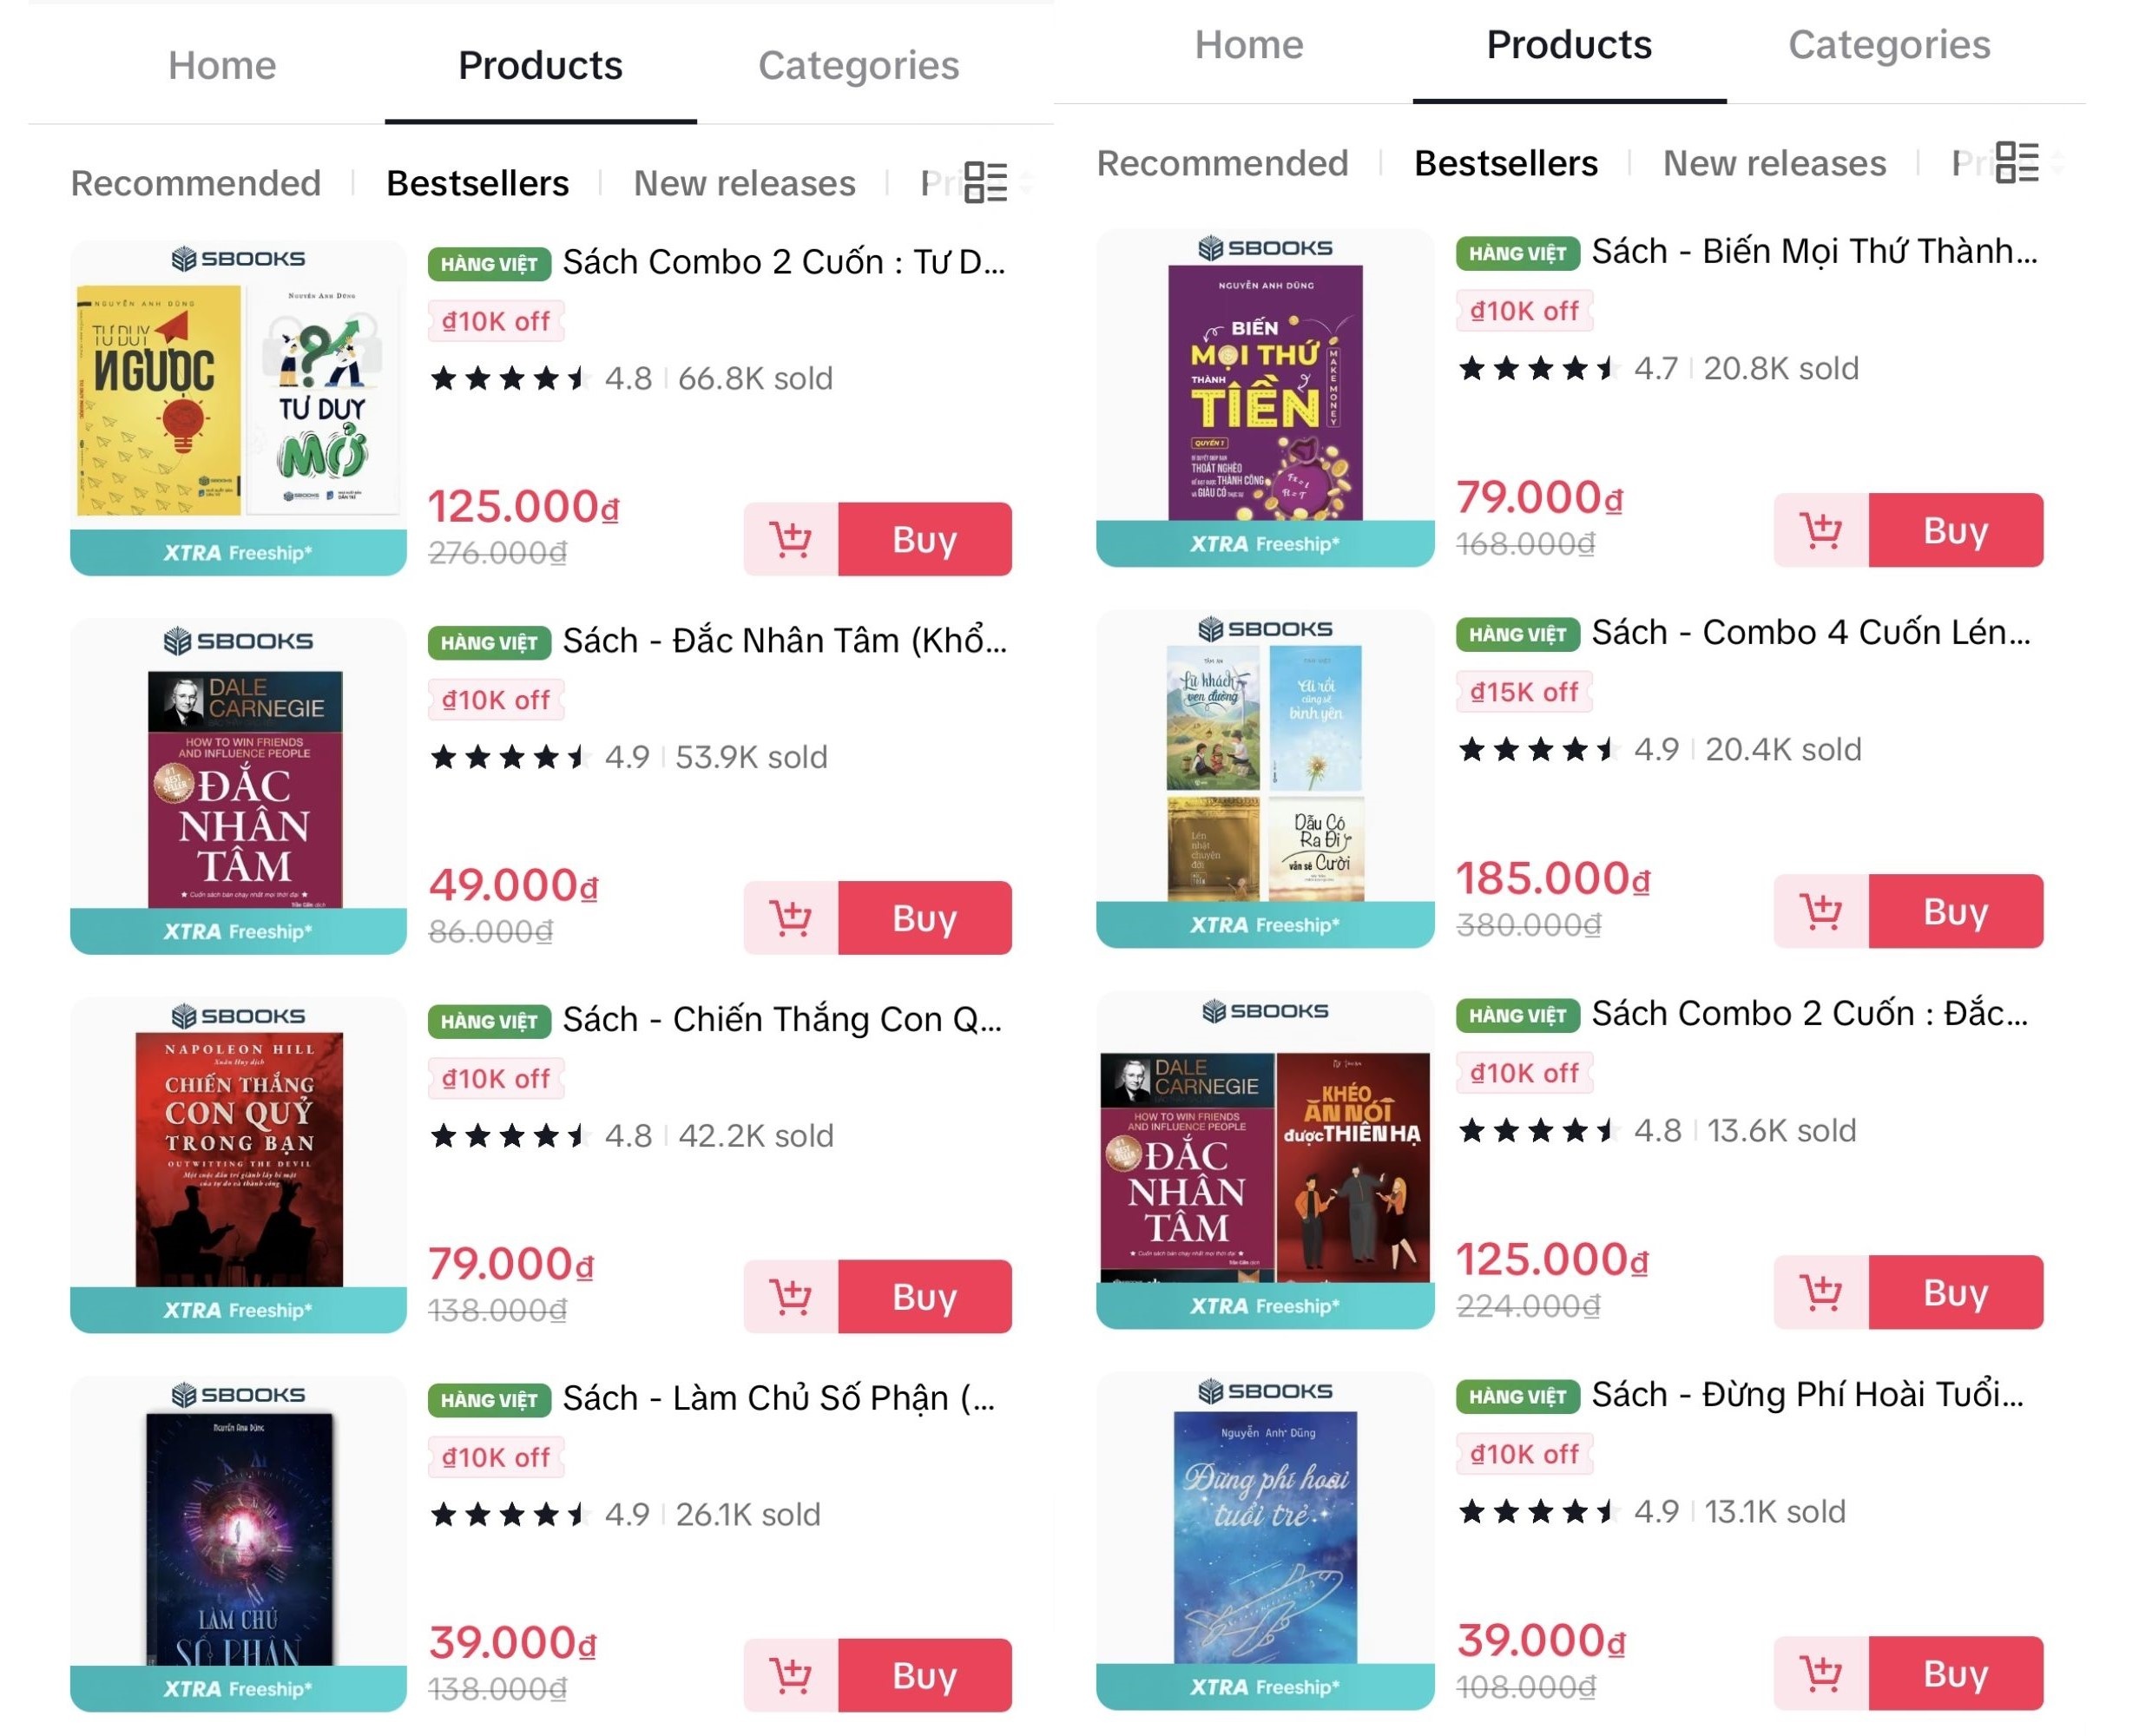
Task: Add Đắc Nhân Tâm 125.000đ combo to cart
Action: (x=1820, y=1292)
